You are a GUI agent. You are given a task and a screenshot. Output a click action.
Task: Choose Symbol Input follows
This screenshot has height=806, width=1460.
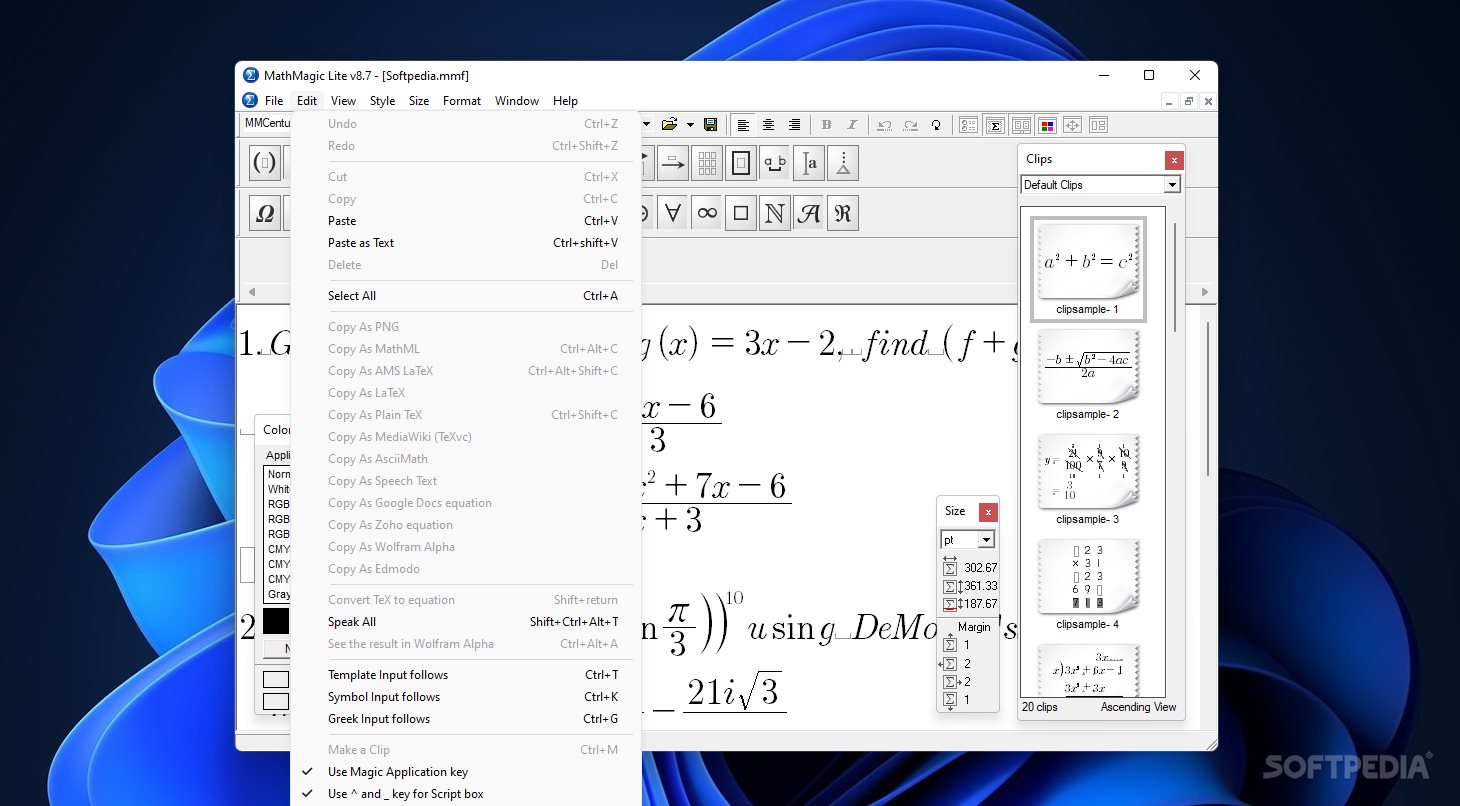coord(466,697)
